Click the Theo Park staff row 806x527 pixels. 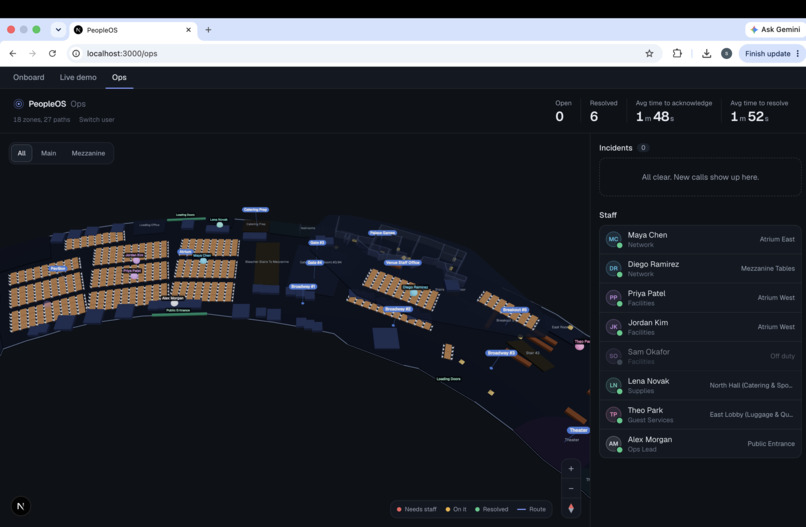(x=700, y=415)
